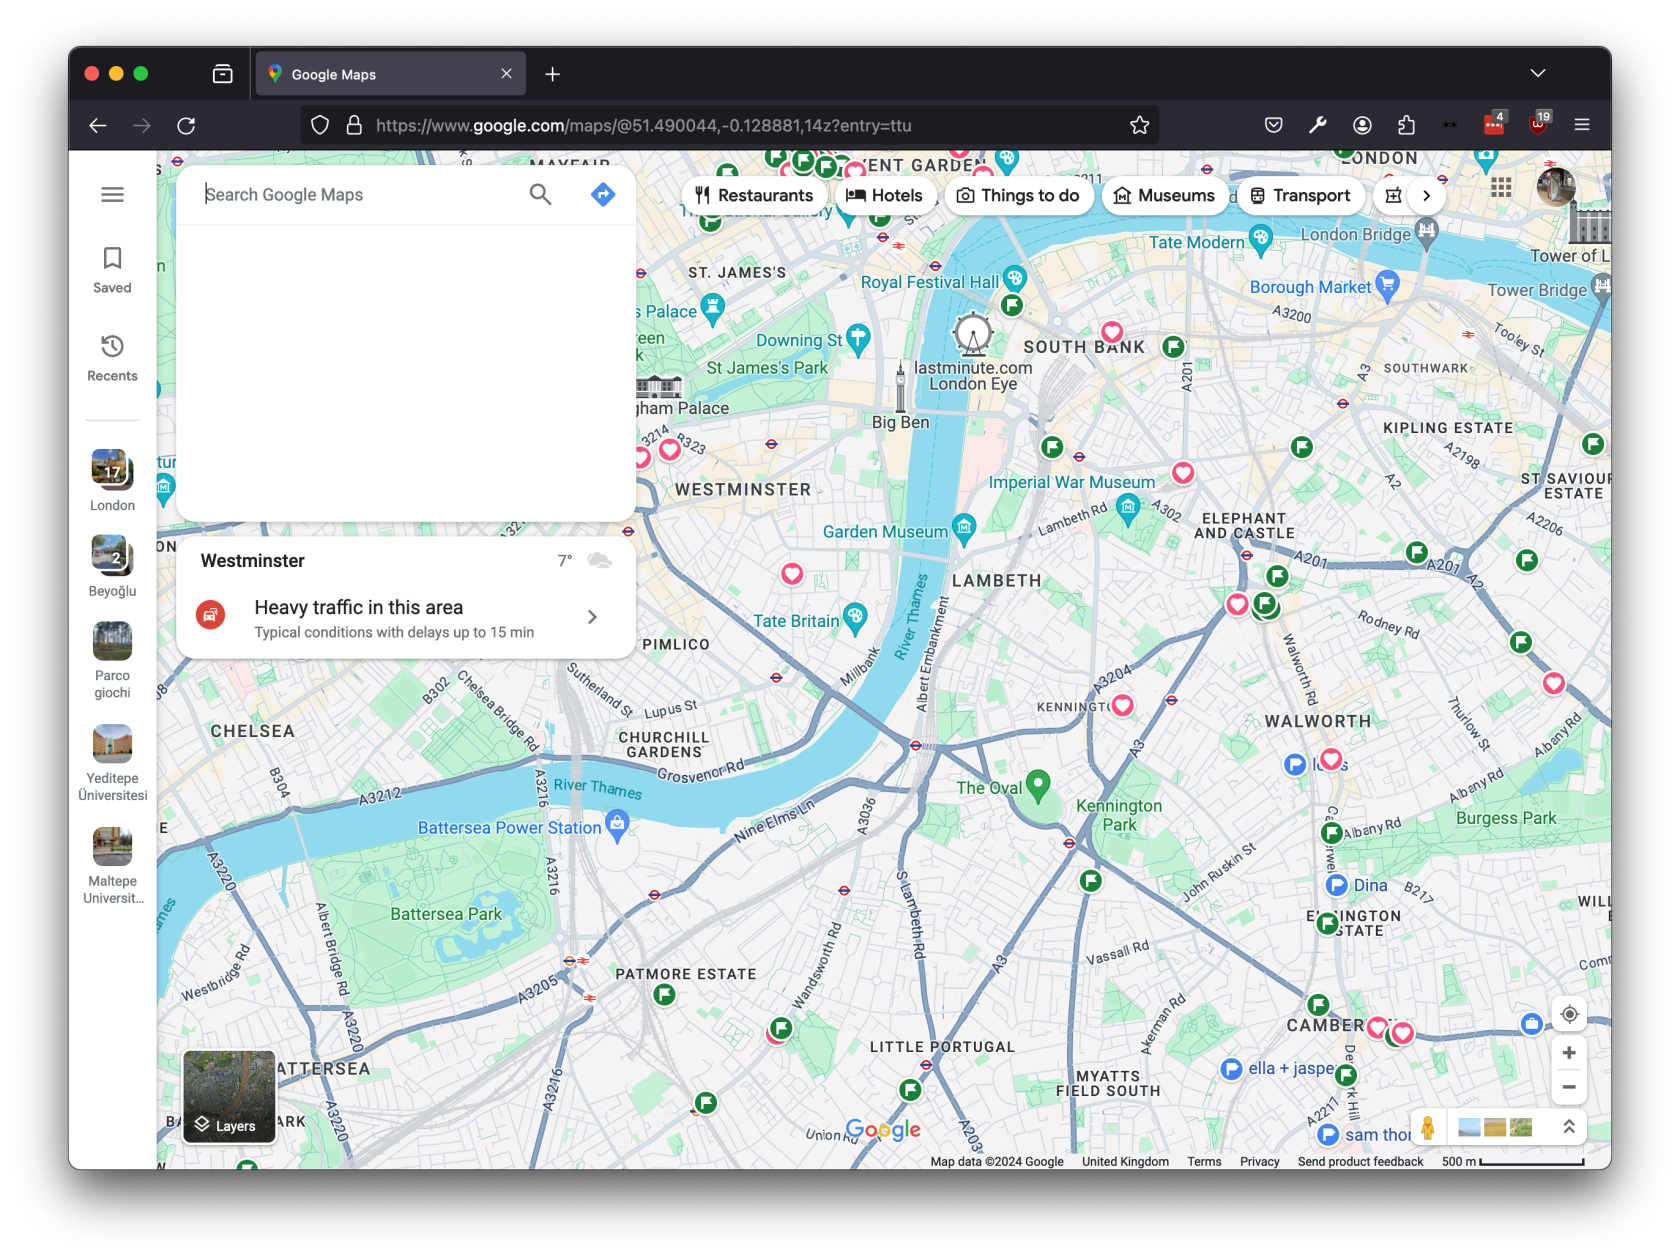Expand Heavy traffic in this area details

coord(592,617)
